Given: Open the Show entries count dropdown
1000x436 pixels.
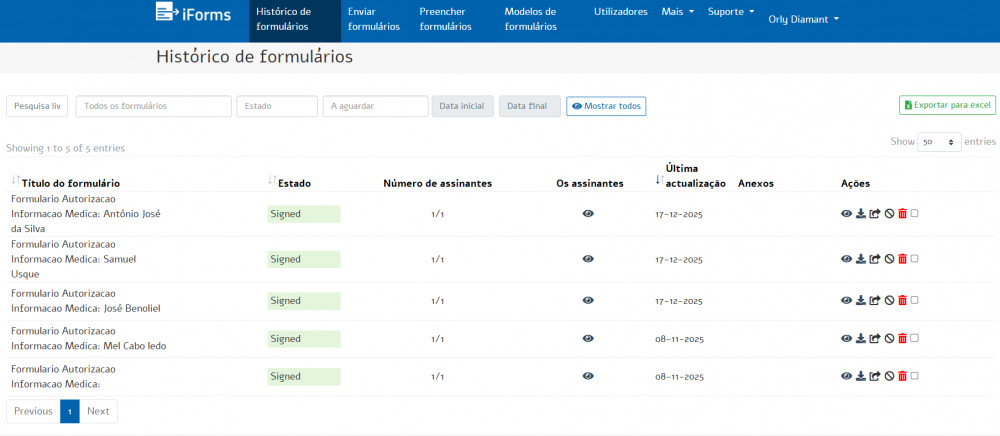Looking at the screenshot, I should 939,142.
